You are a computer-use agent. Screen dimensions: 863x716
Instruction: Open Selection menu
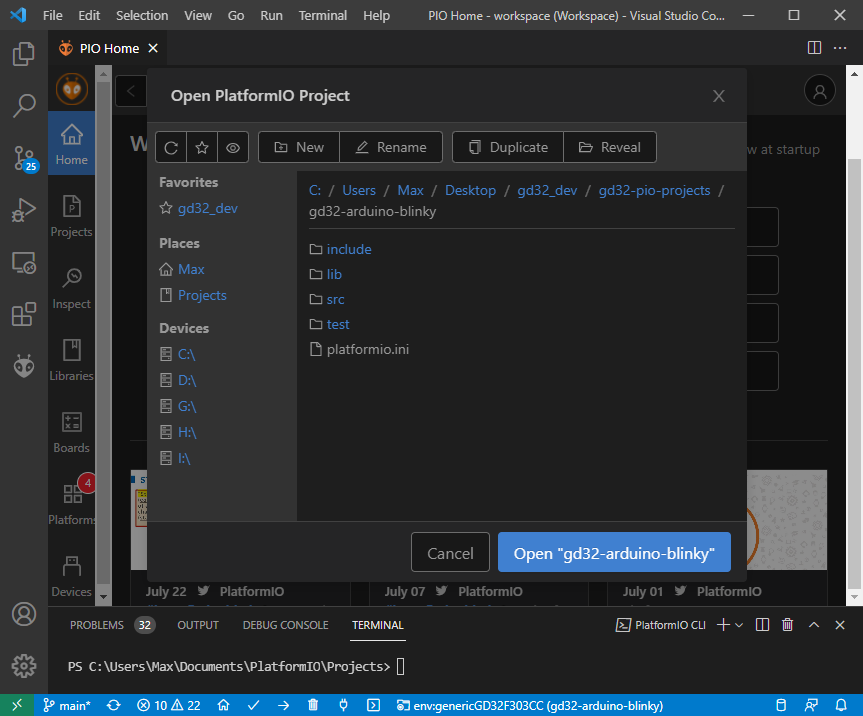coord(142,15)
